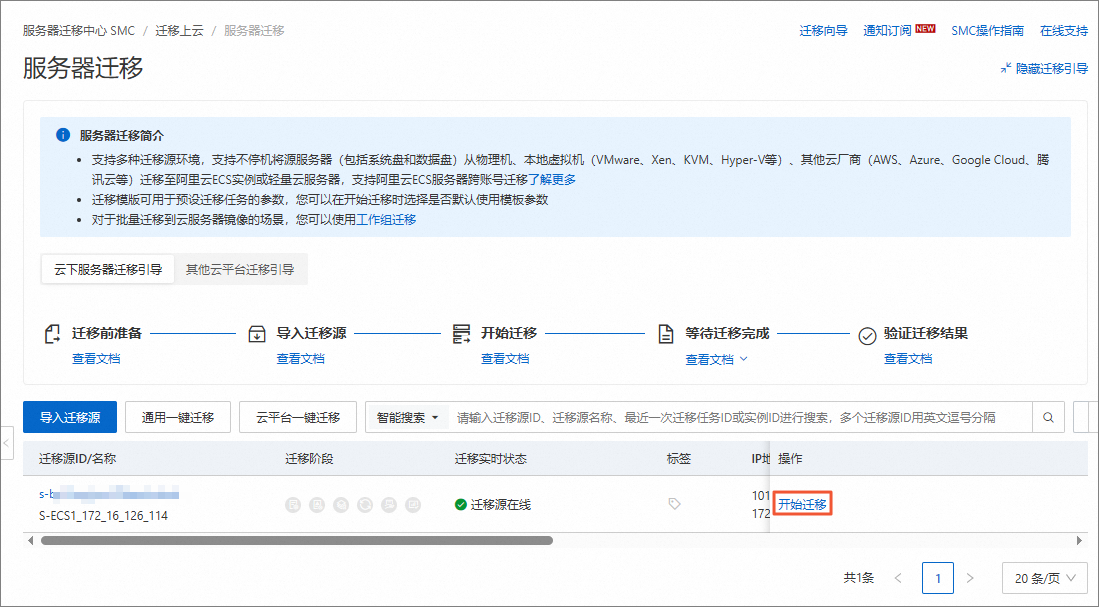The width and height of the screenshot is (1099, 607).
Task: Click the 迁移阶段 column header
Action: [x=309, y=458]
